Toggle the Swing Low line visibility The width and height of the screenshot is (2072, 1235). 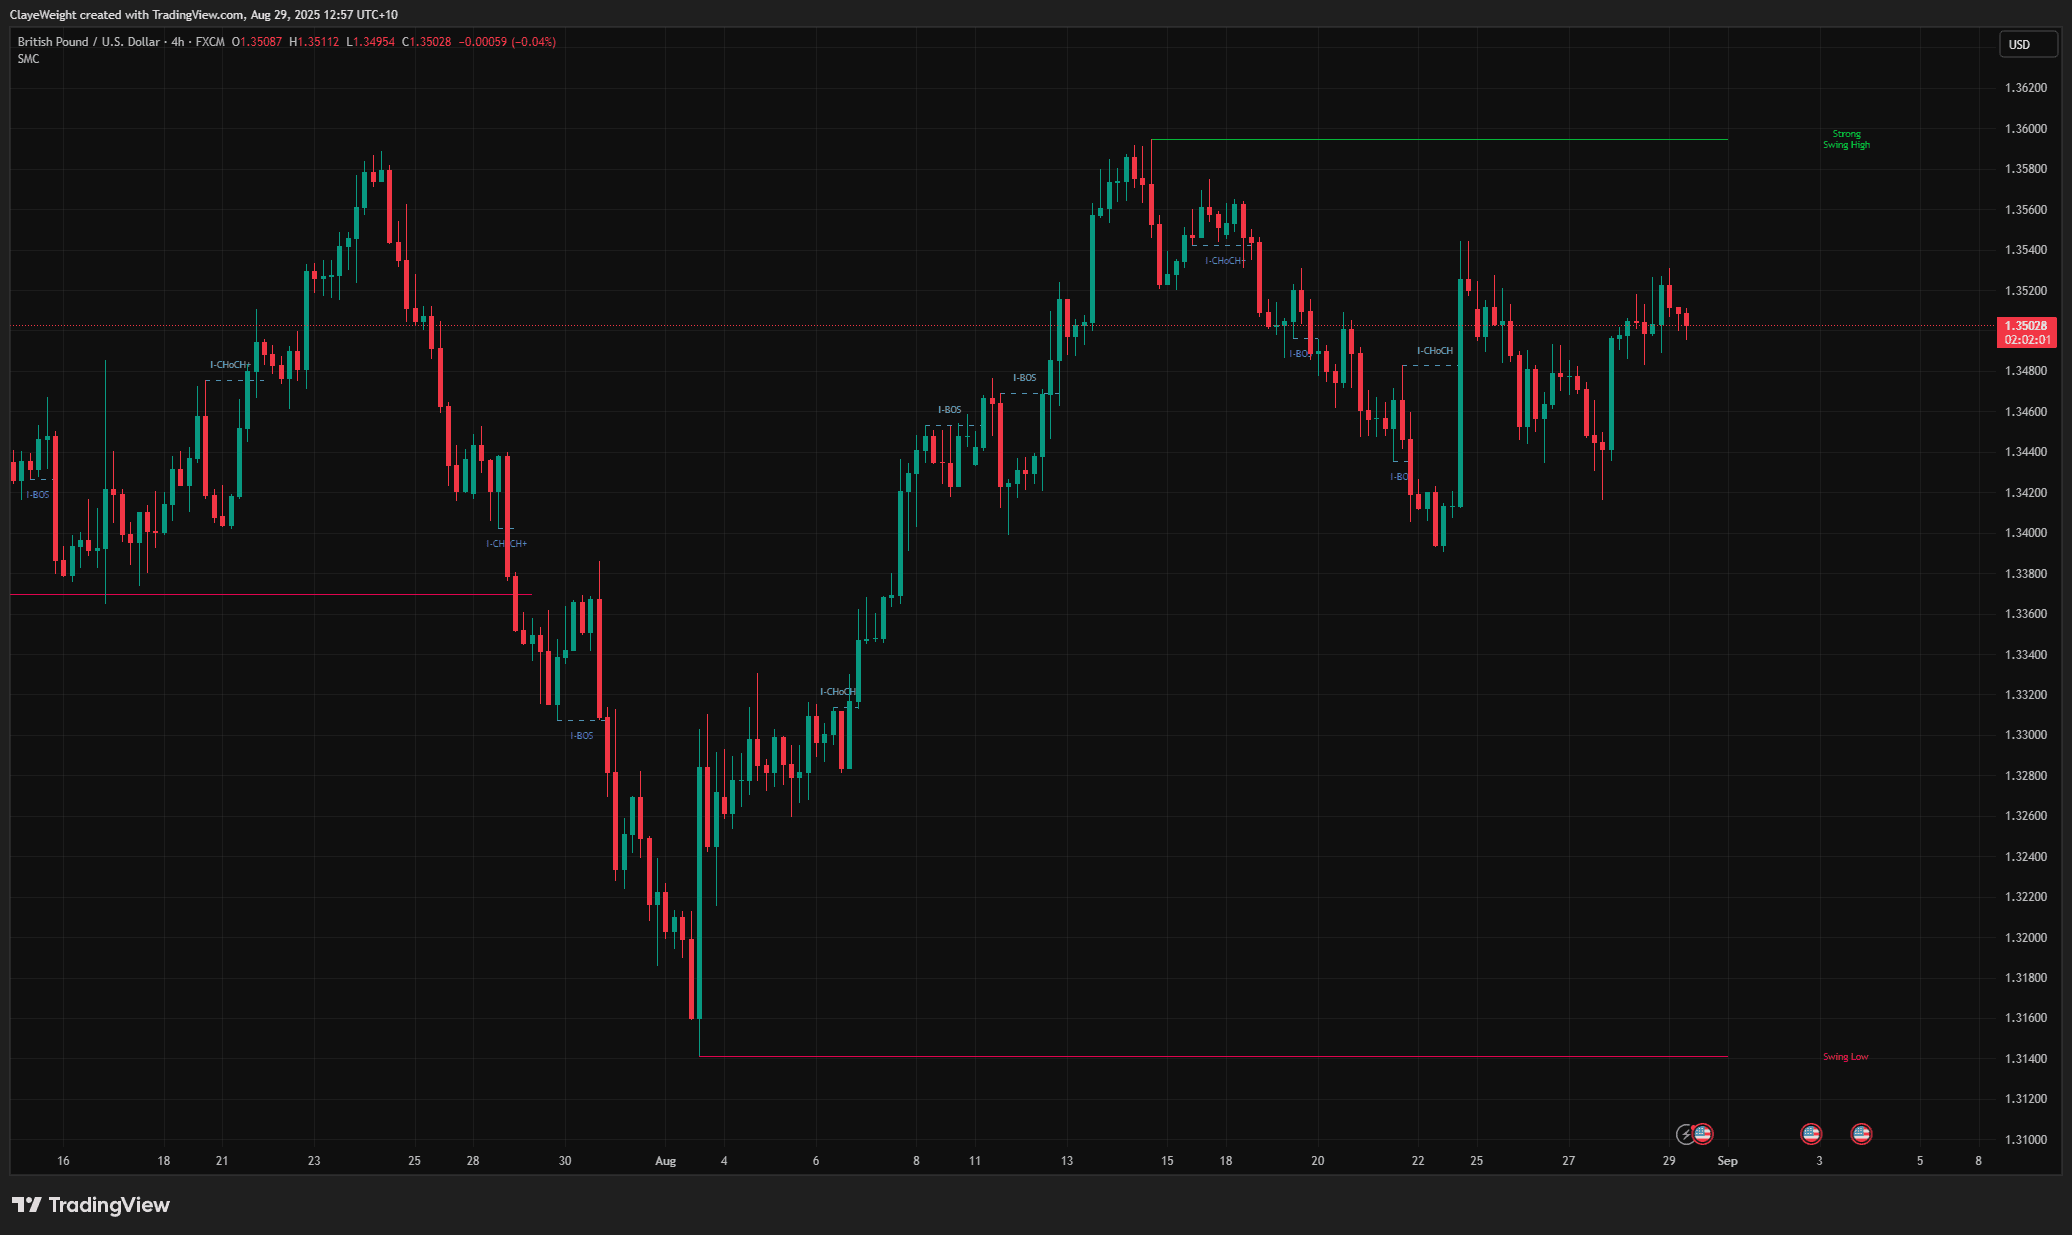[x=1844, y=1055]
